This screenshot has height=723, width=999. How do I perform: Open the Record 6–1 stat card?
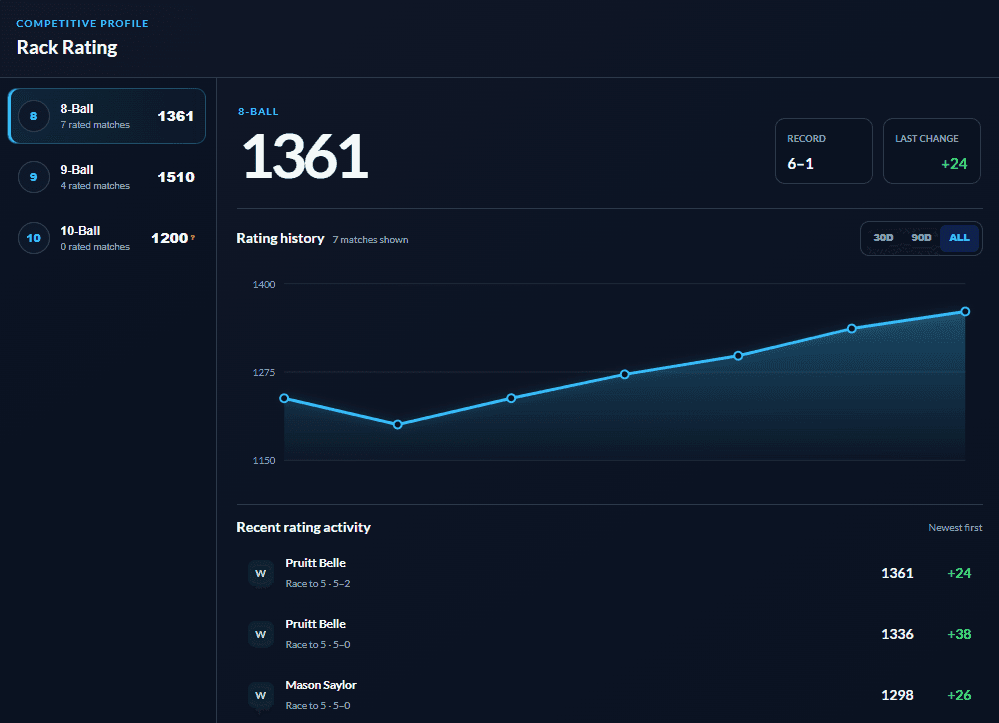click(824, 151)
